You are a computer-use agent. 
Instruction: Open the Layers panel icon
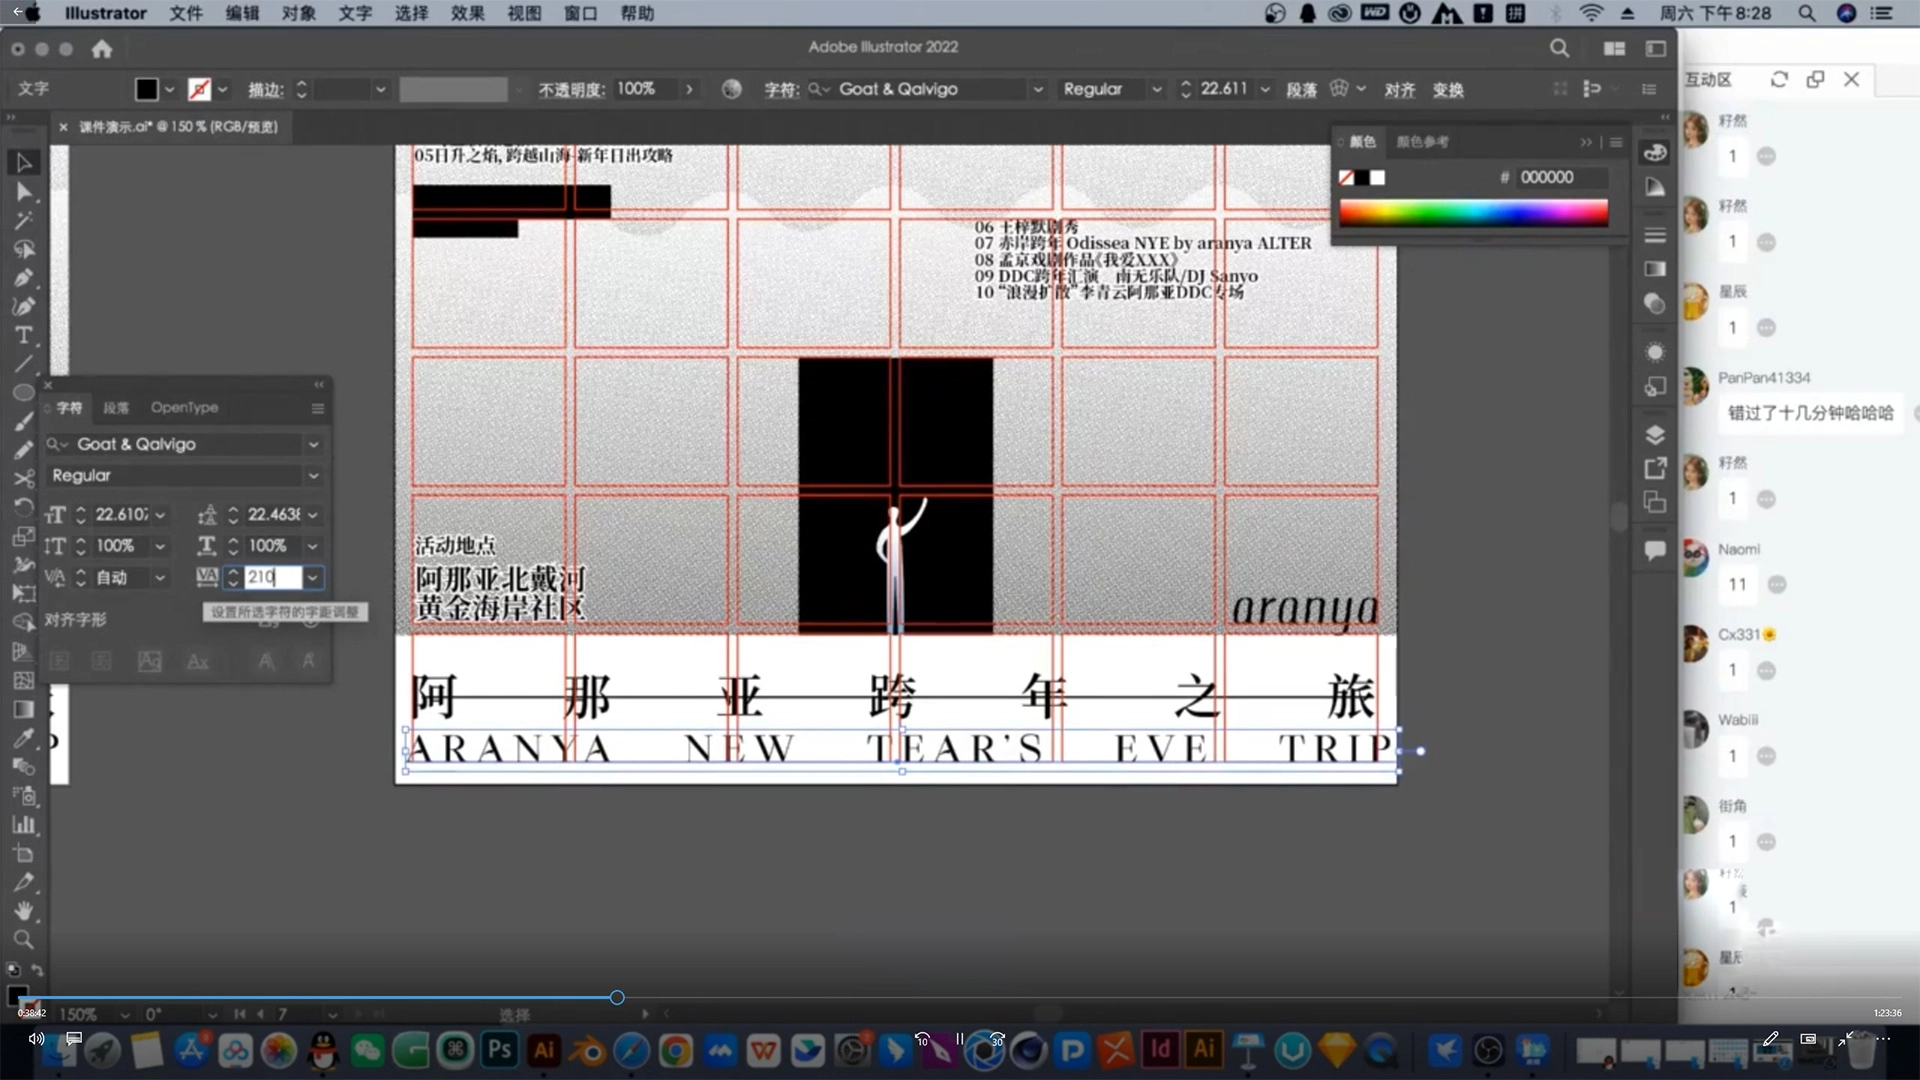point(1655,434)
